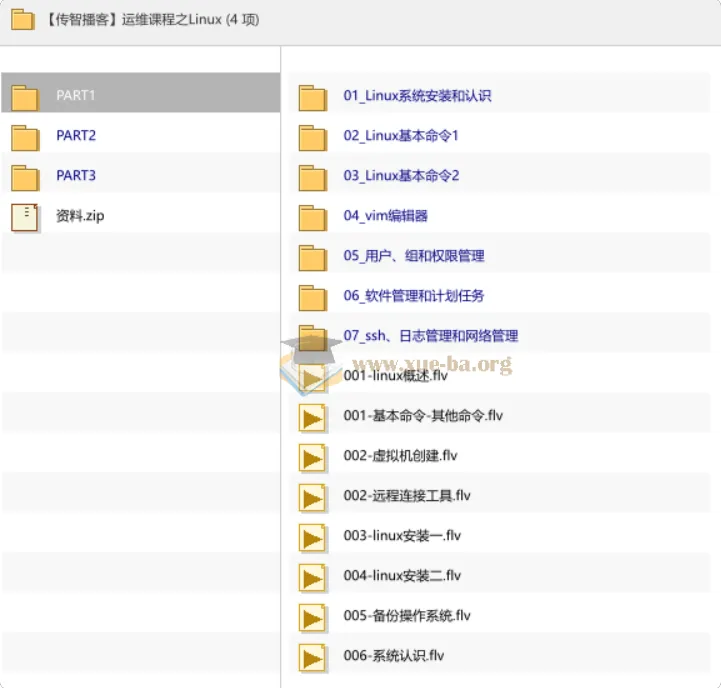Select file name 001-基本命令-其他命令.flv
The width and height of the screenshot is (721, 688).
click(423, 416)
